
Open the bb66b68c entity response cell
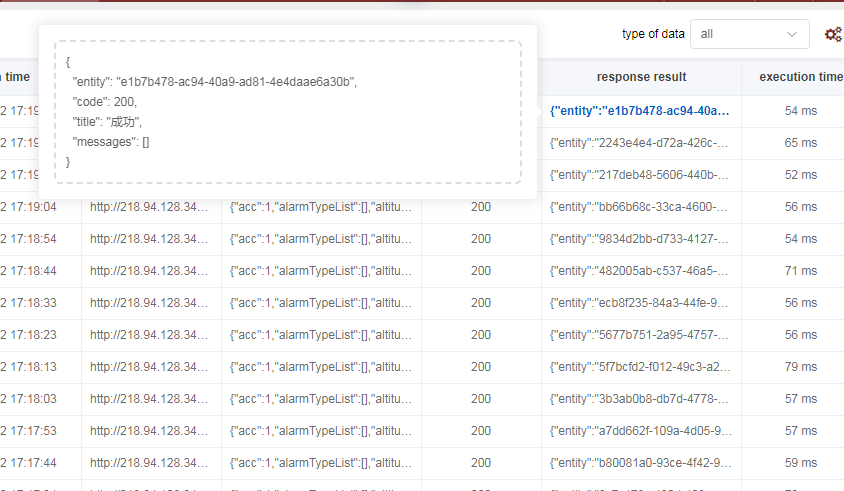[x=640, y=207]
